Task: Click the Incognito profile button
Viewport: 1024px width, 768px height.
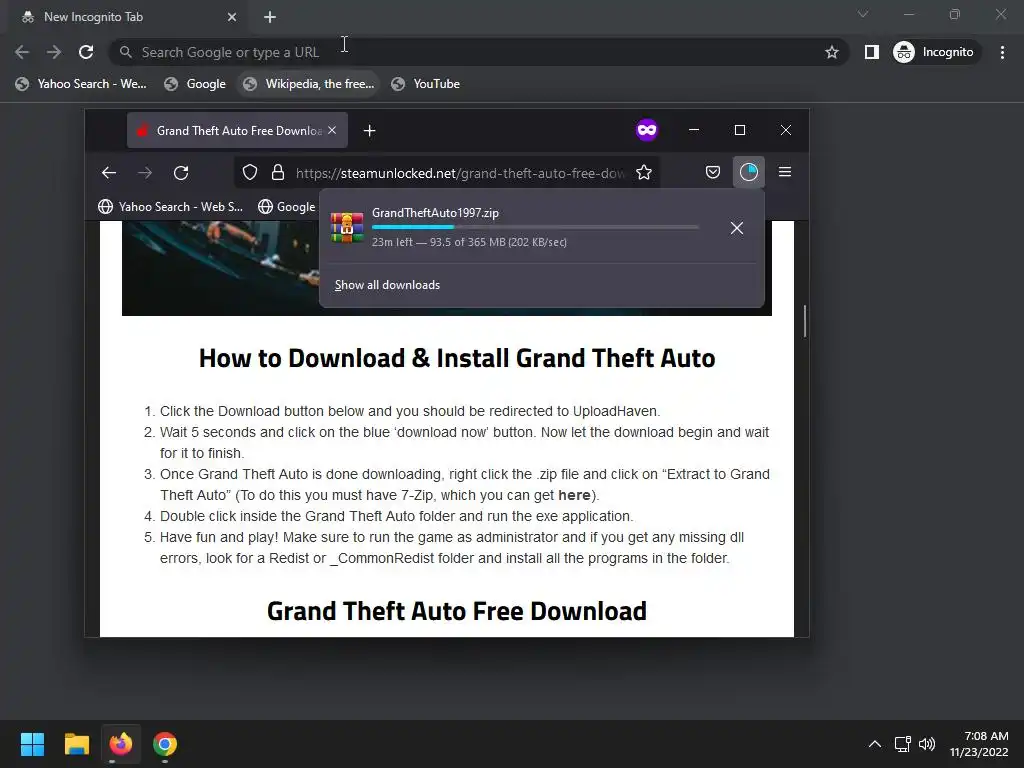Action: click(x=934, y=52)
